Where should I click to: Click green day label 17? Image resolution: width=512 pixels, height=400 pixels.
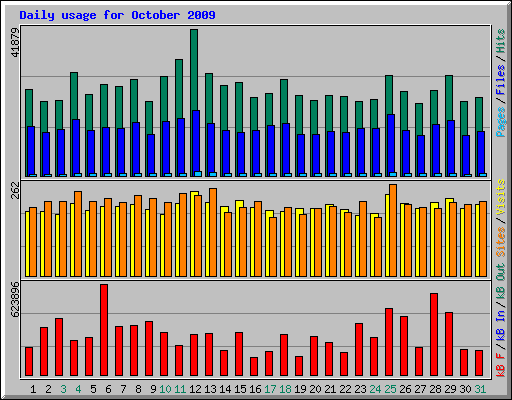(x=270, y=389)
